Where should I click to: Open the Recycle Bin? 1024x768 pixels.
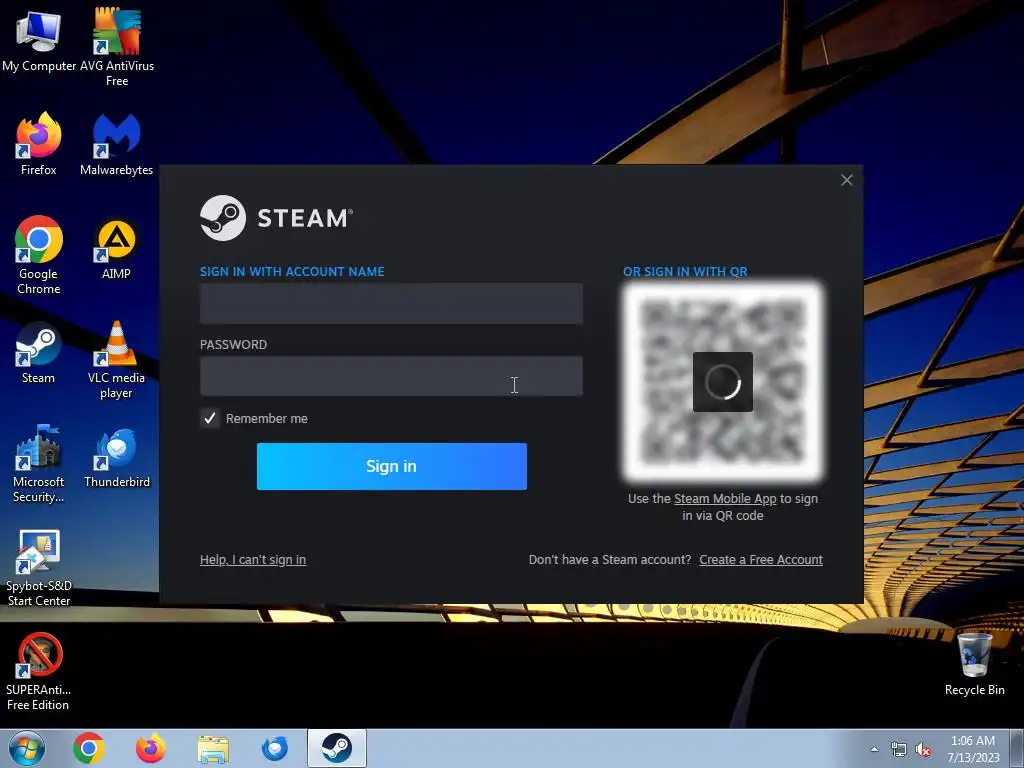click(974, 664)
